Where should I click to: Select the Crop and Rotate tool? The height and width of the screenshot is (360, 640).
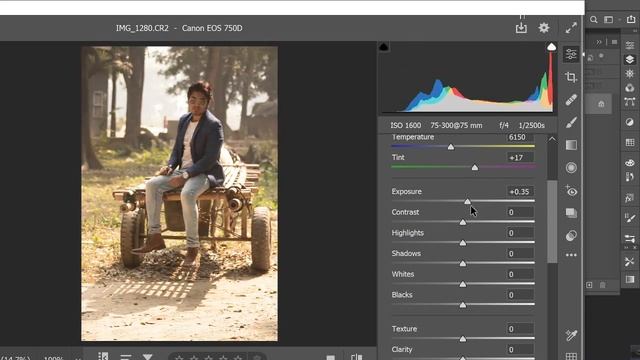click(x=571, y=77)
